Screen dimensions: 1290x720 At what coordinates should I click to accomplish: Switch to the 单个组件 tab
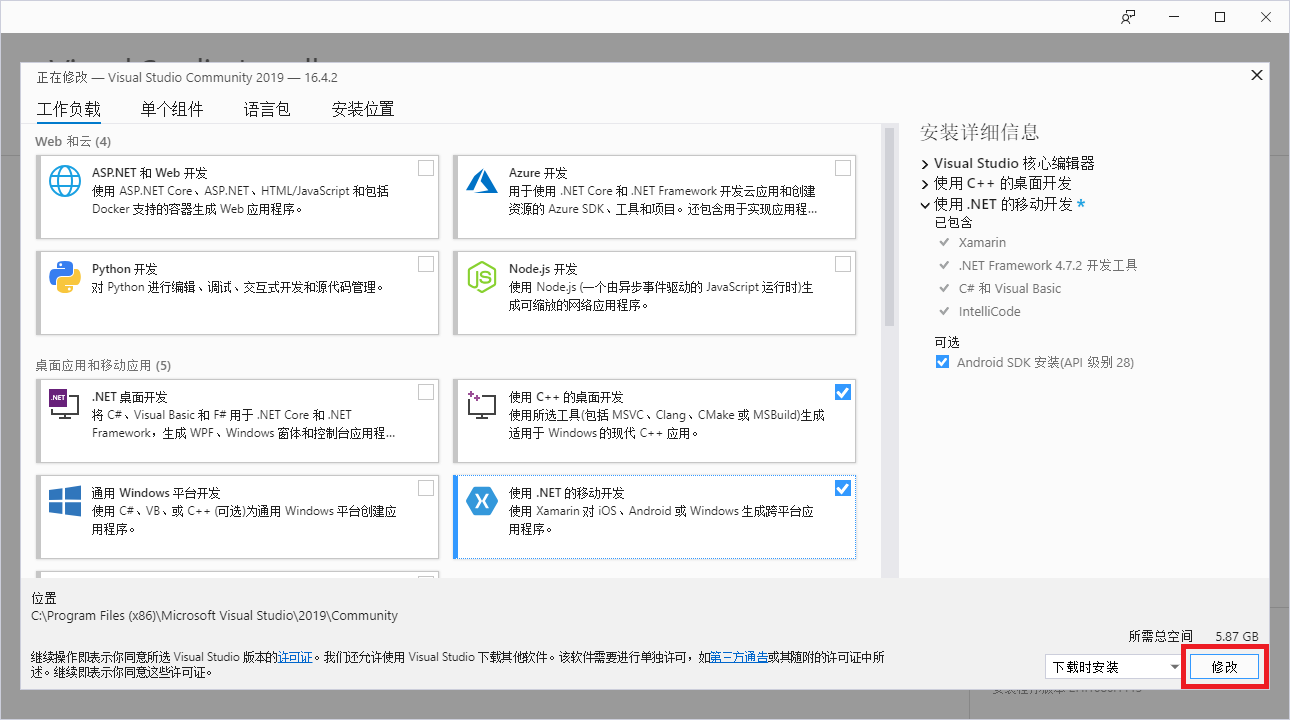coord(172,109)
